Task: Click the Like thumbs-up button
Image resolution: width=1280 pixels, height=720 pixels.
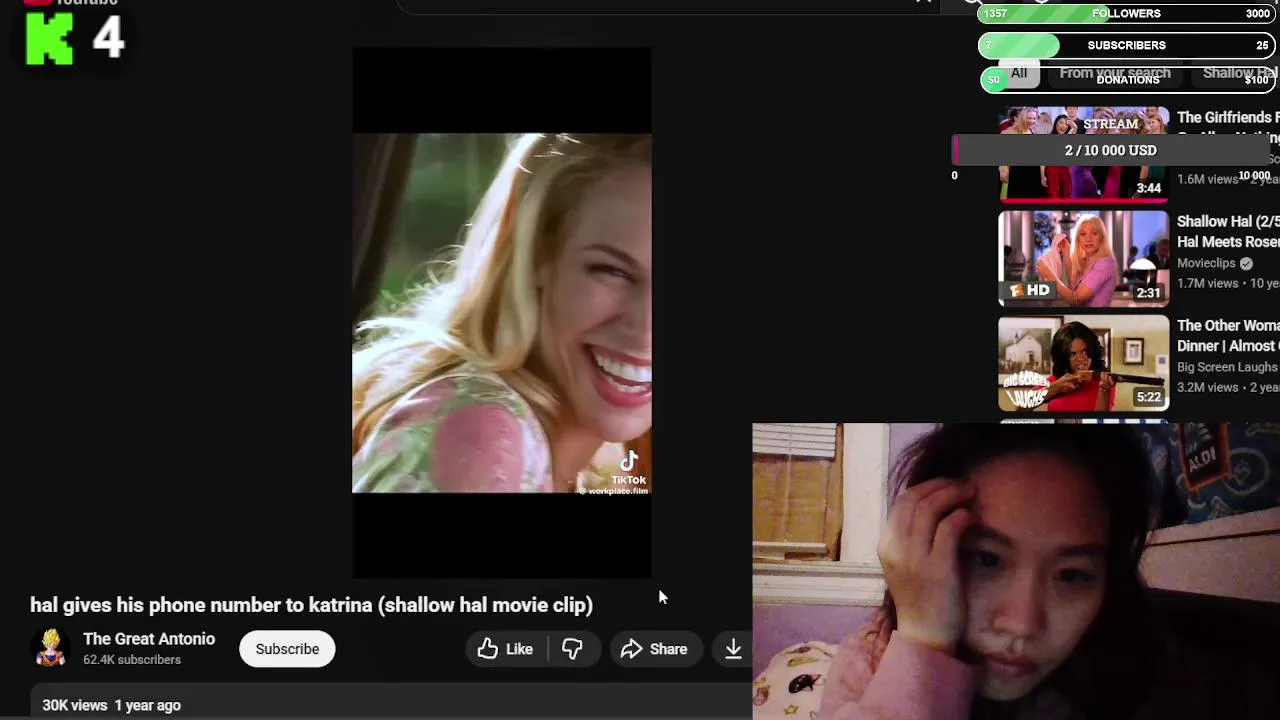Action: point(506,649)
